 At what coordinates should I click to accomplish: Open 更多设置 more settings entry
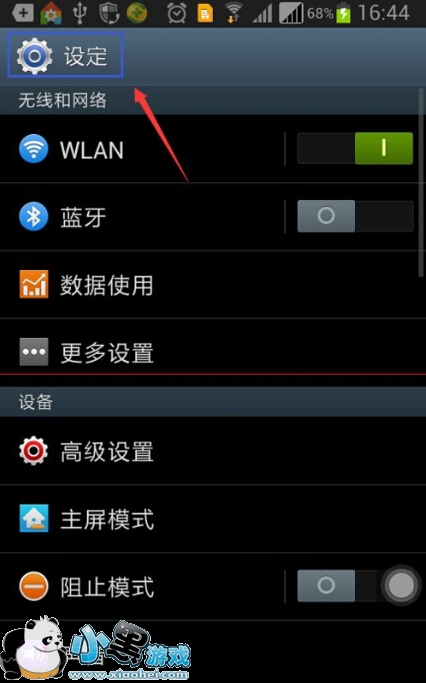click(x=213, y=352)
